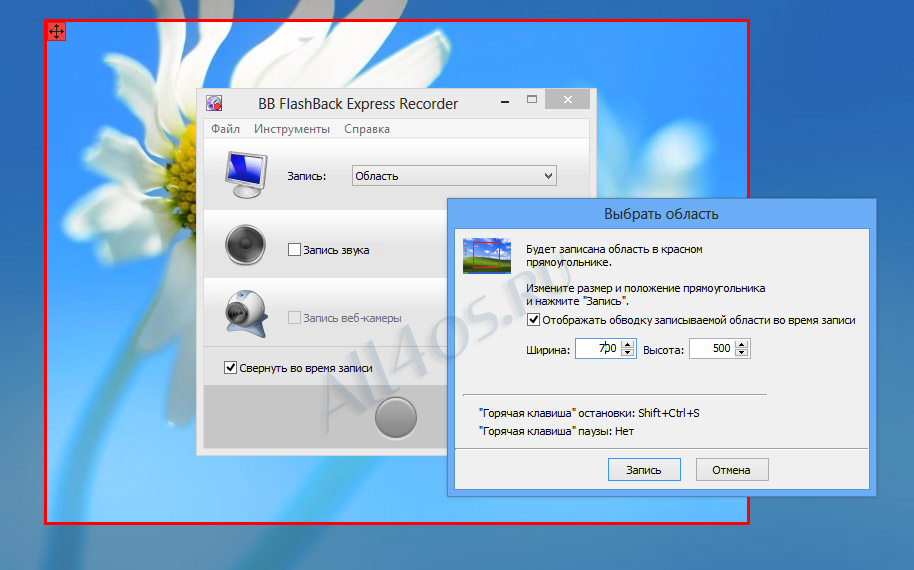Click the red move handle of recording region

[56, 31]
